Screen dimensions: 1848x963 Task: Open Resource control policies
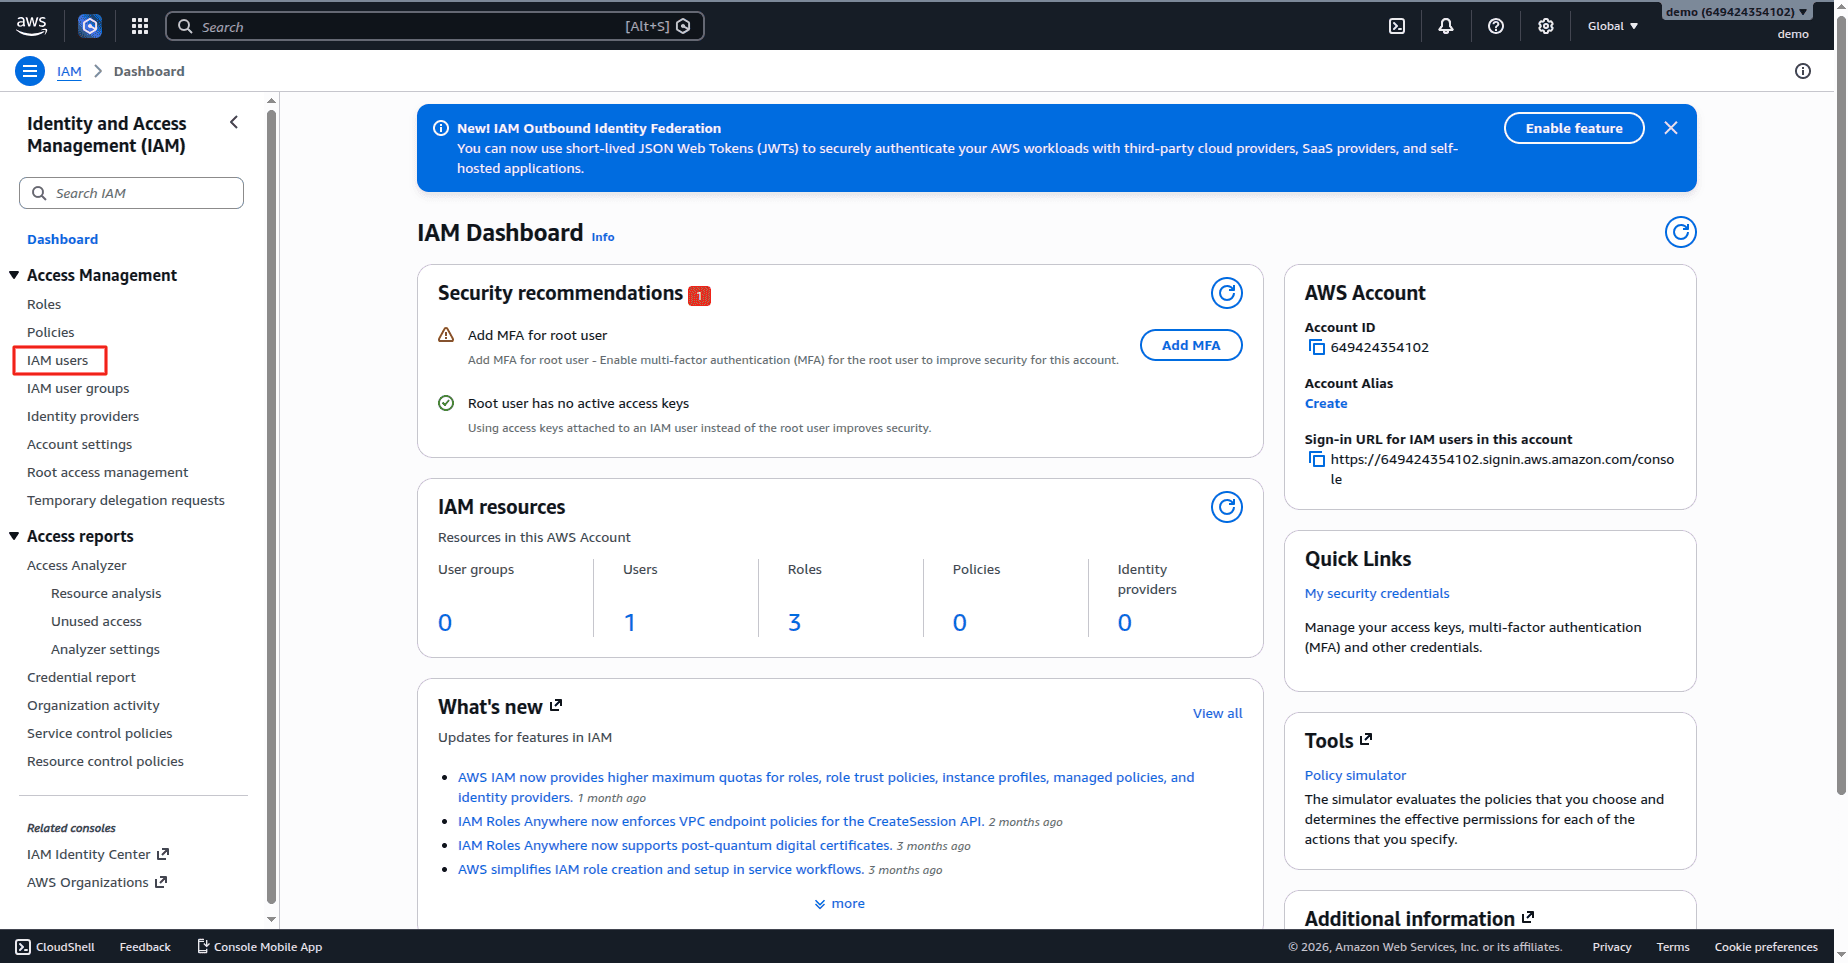click(105, 761)
